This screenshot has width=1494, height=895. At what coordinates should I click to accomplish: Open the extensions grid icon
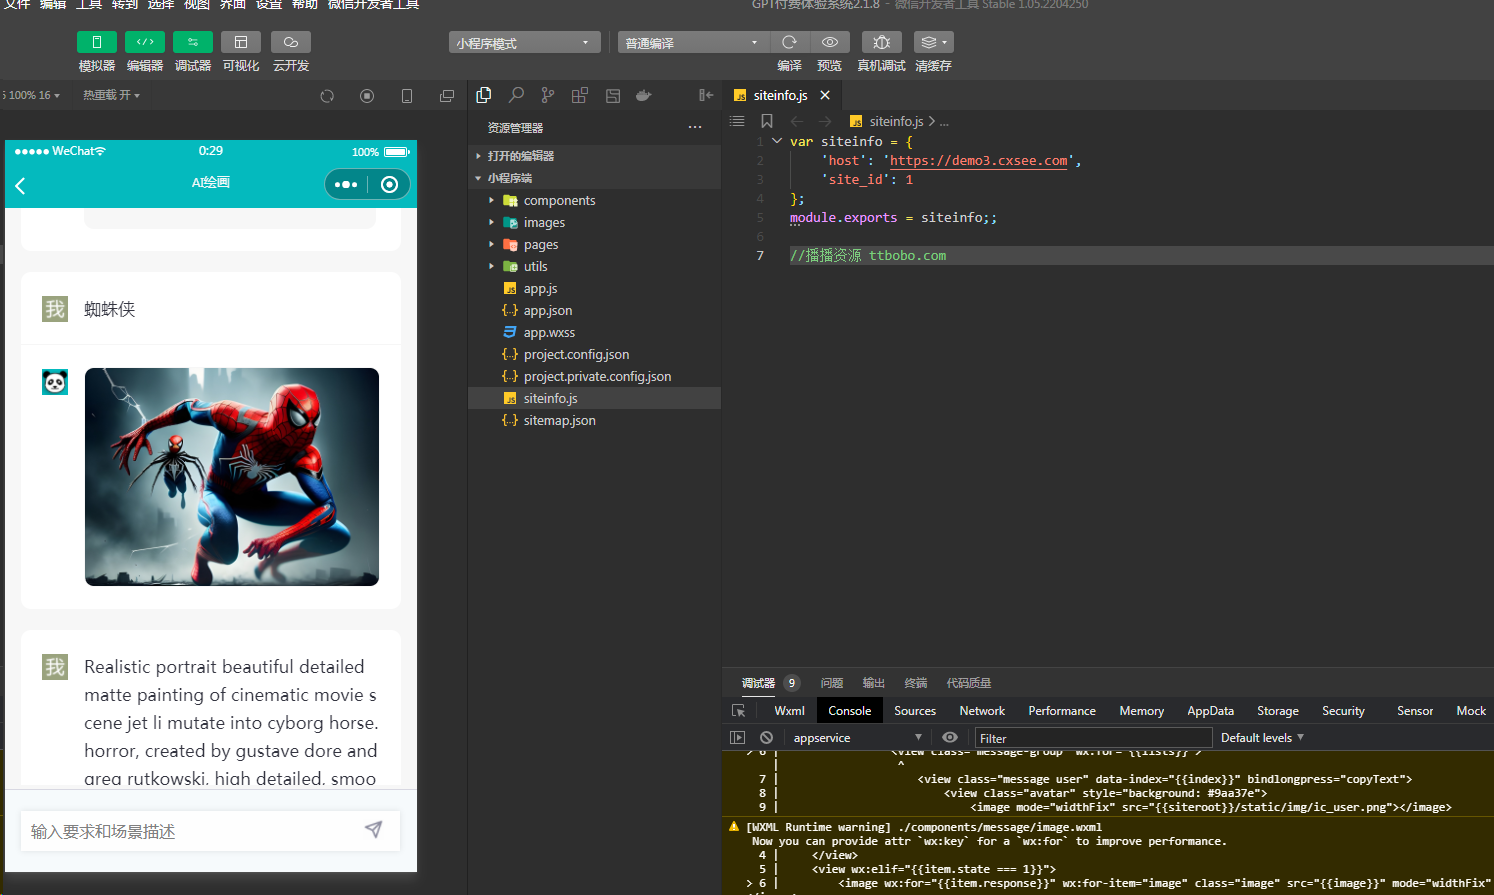point(580,95)
